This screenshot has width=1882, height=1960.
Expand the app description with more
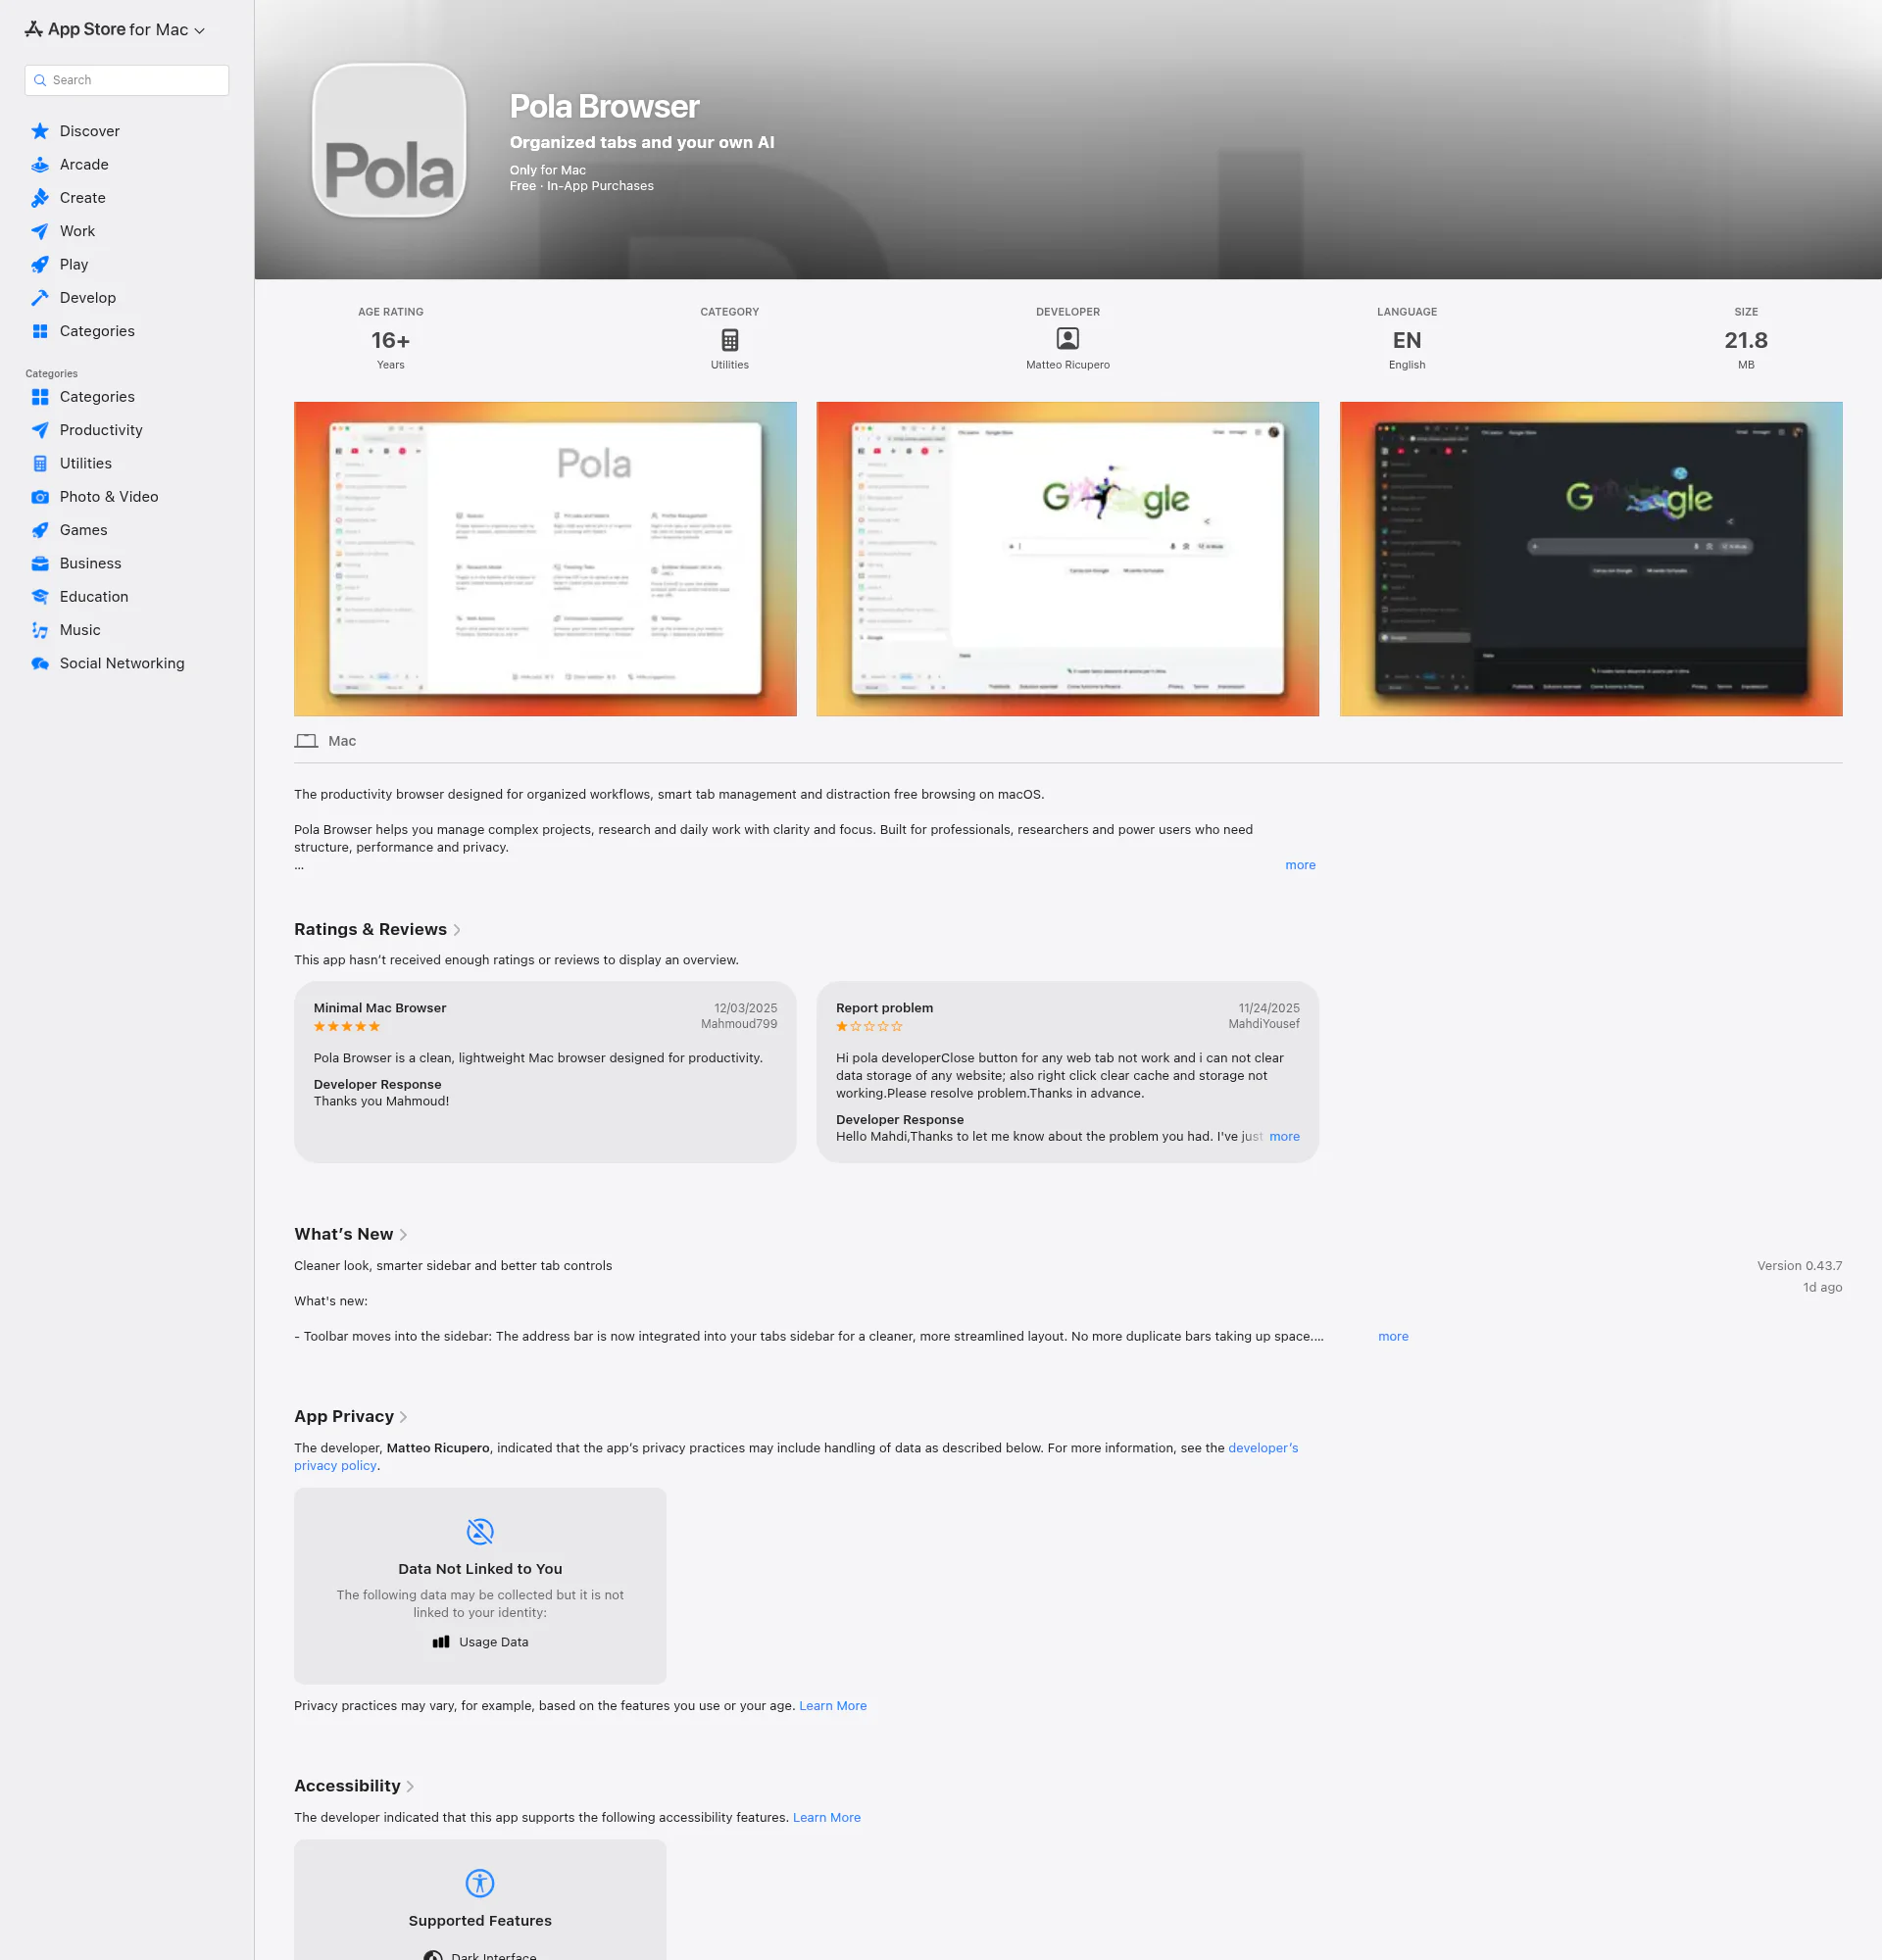1300,865
